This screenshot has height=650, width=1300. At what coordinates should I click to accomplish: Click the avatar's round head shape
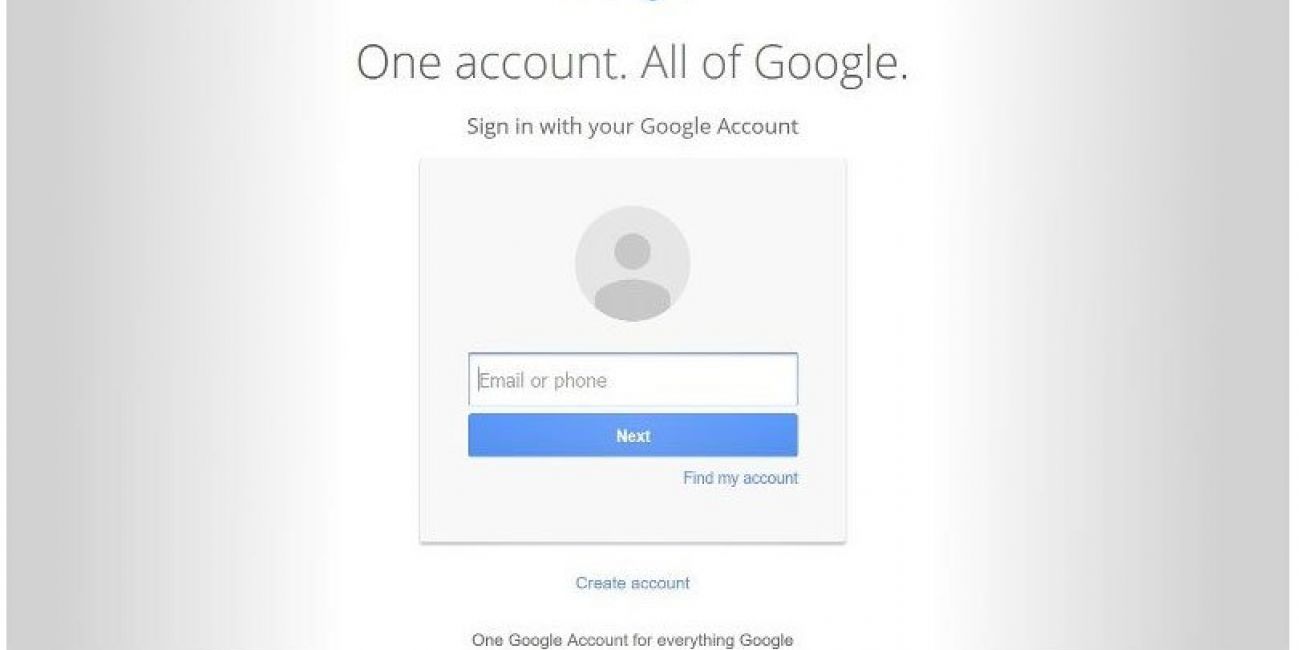click(x=632, y=251)
